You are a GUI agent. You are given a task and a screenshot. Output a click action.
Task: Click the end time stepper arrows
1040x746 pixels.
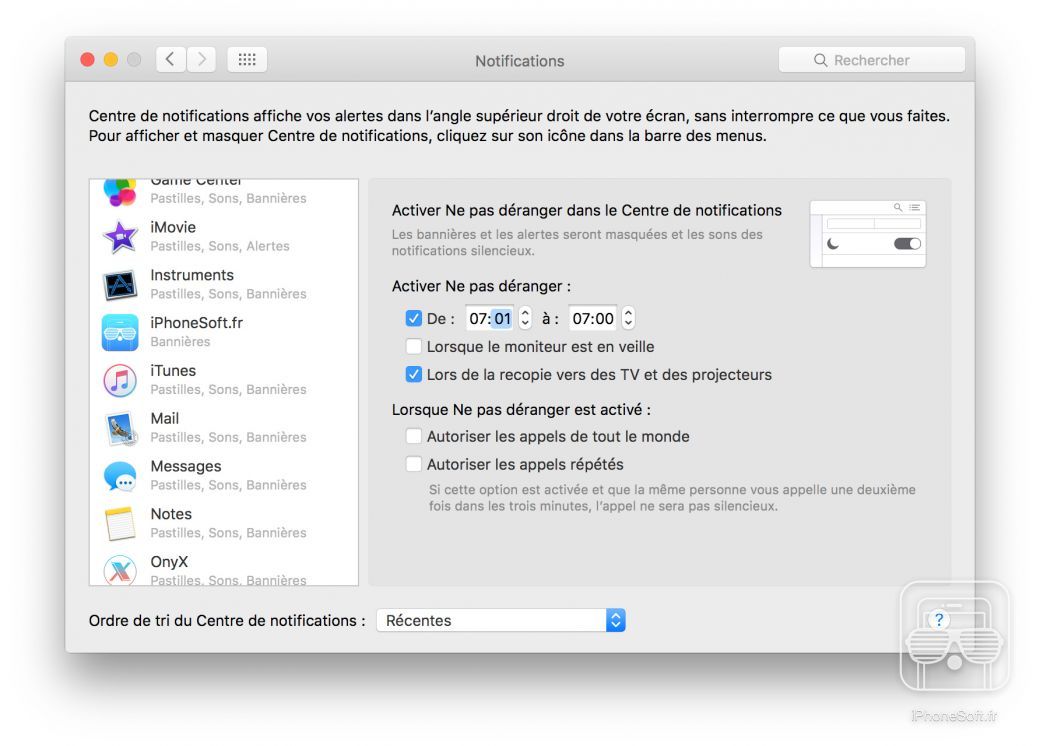pyautogui.click(x=628, y=318)
